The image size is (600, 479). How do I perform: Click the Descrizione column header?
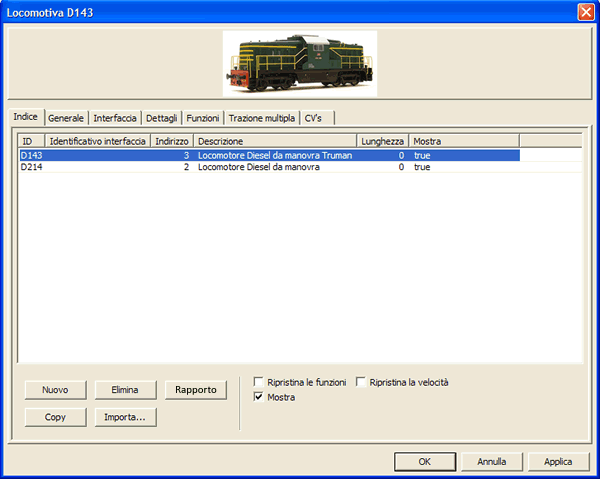[275, 141]
